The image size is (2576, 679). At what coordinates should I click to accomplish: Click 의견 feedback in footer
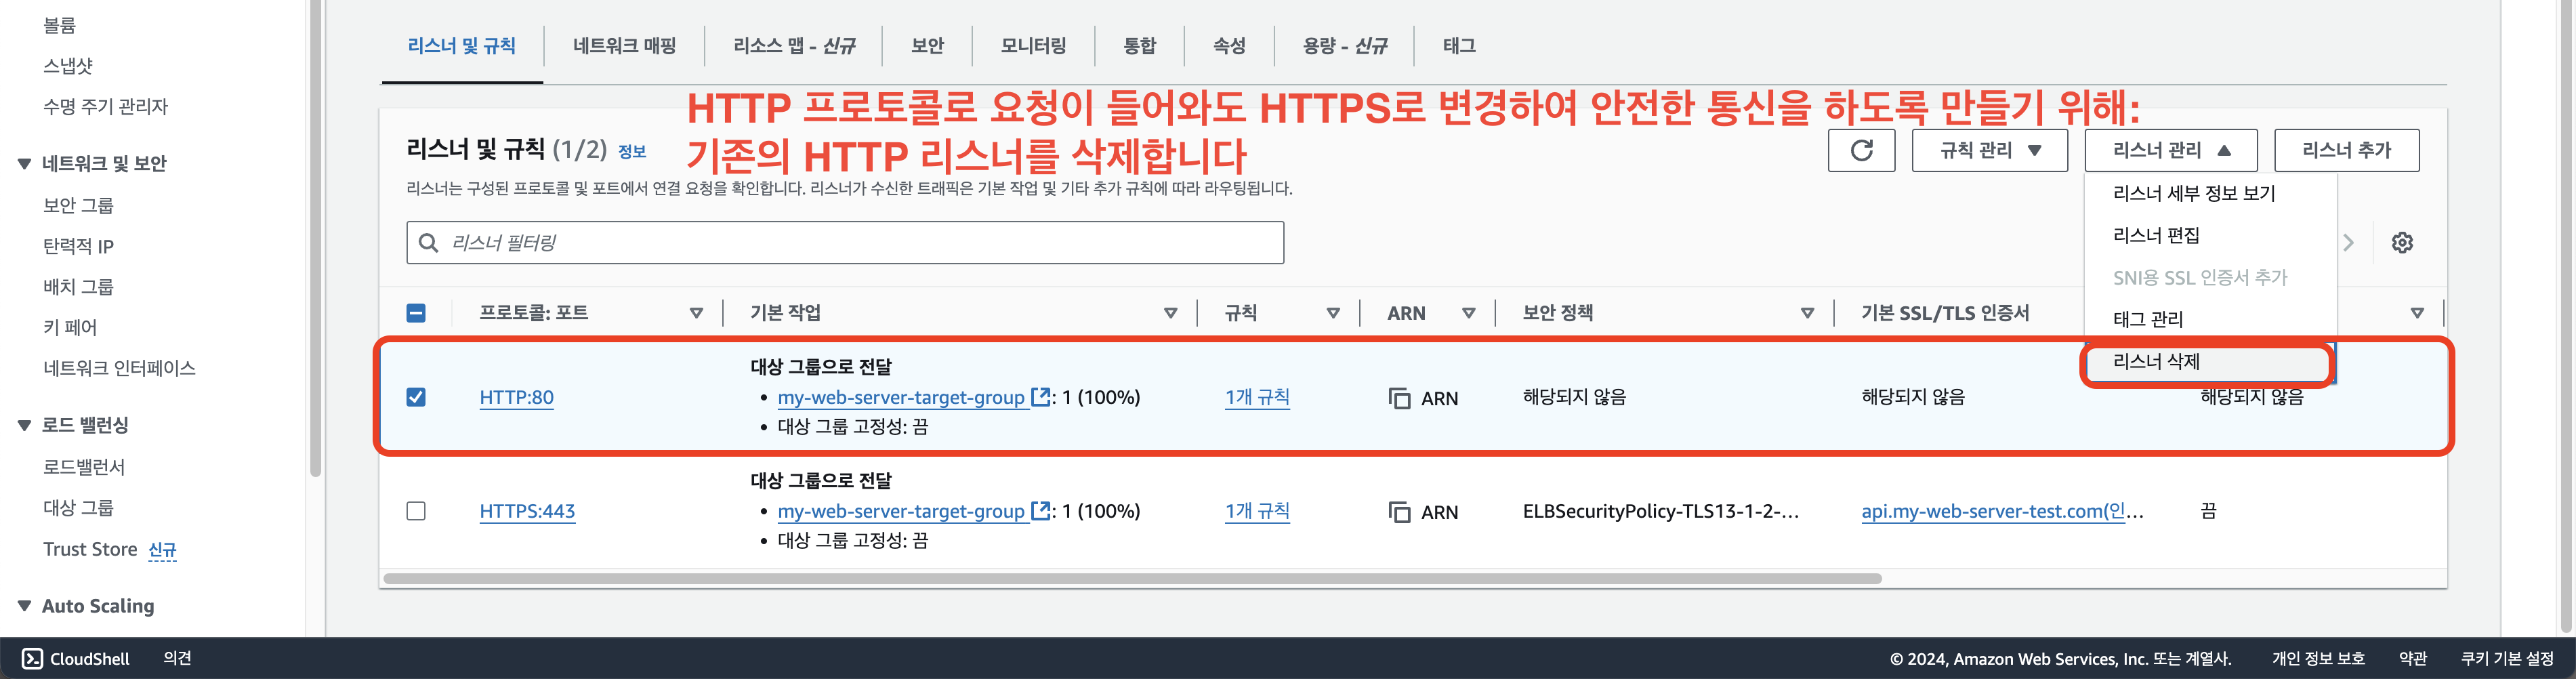tap(177, 658)
